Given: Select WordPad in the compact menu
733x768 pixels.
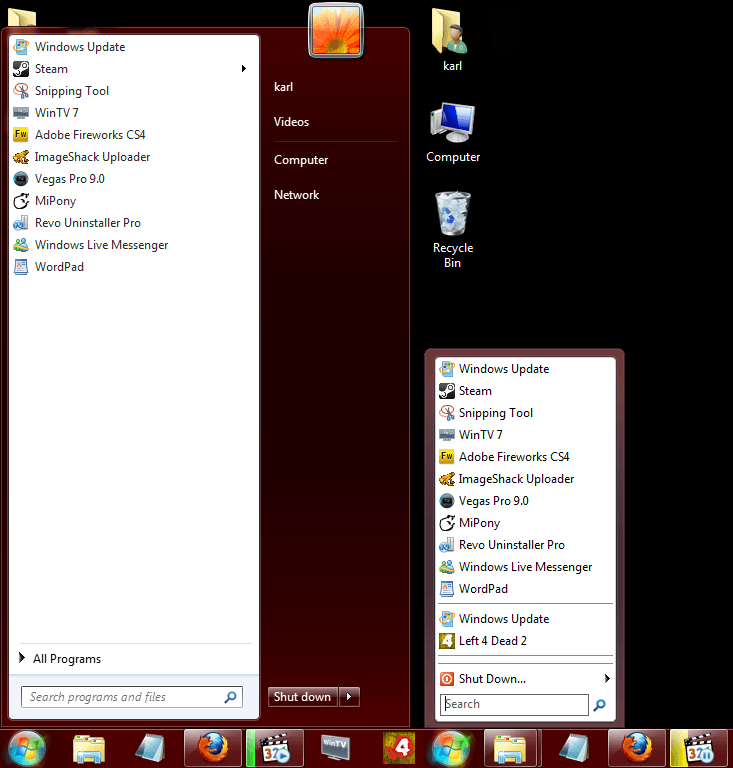Looking at the screenshot, I should pos(525,589).
